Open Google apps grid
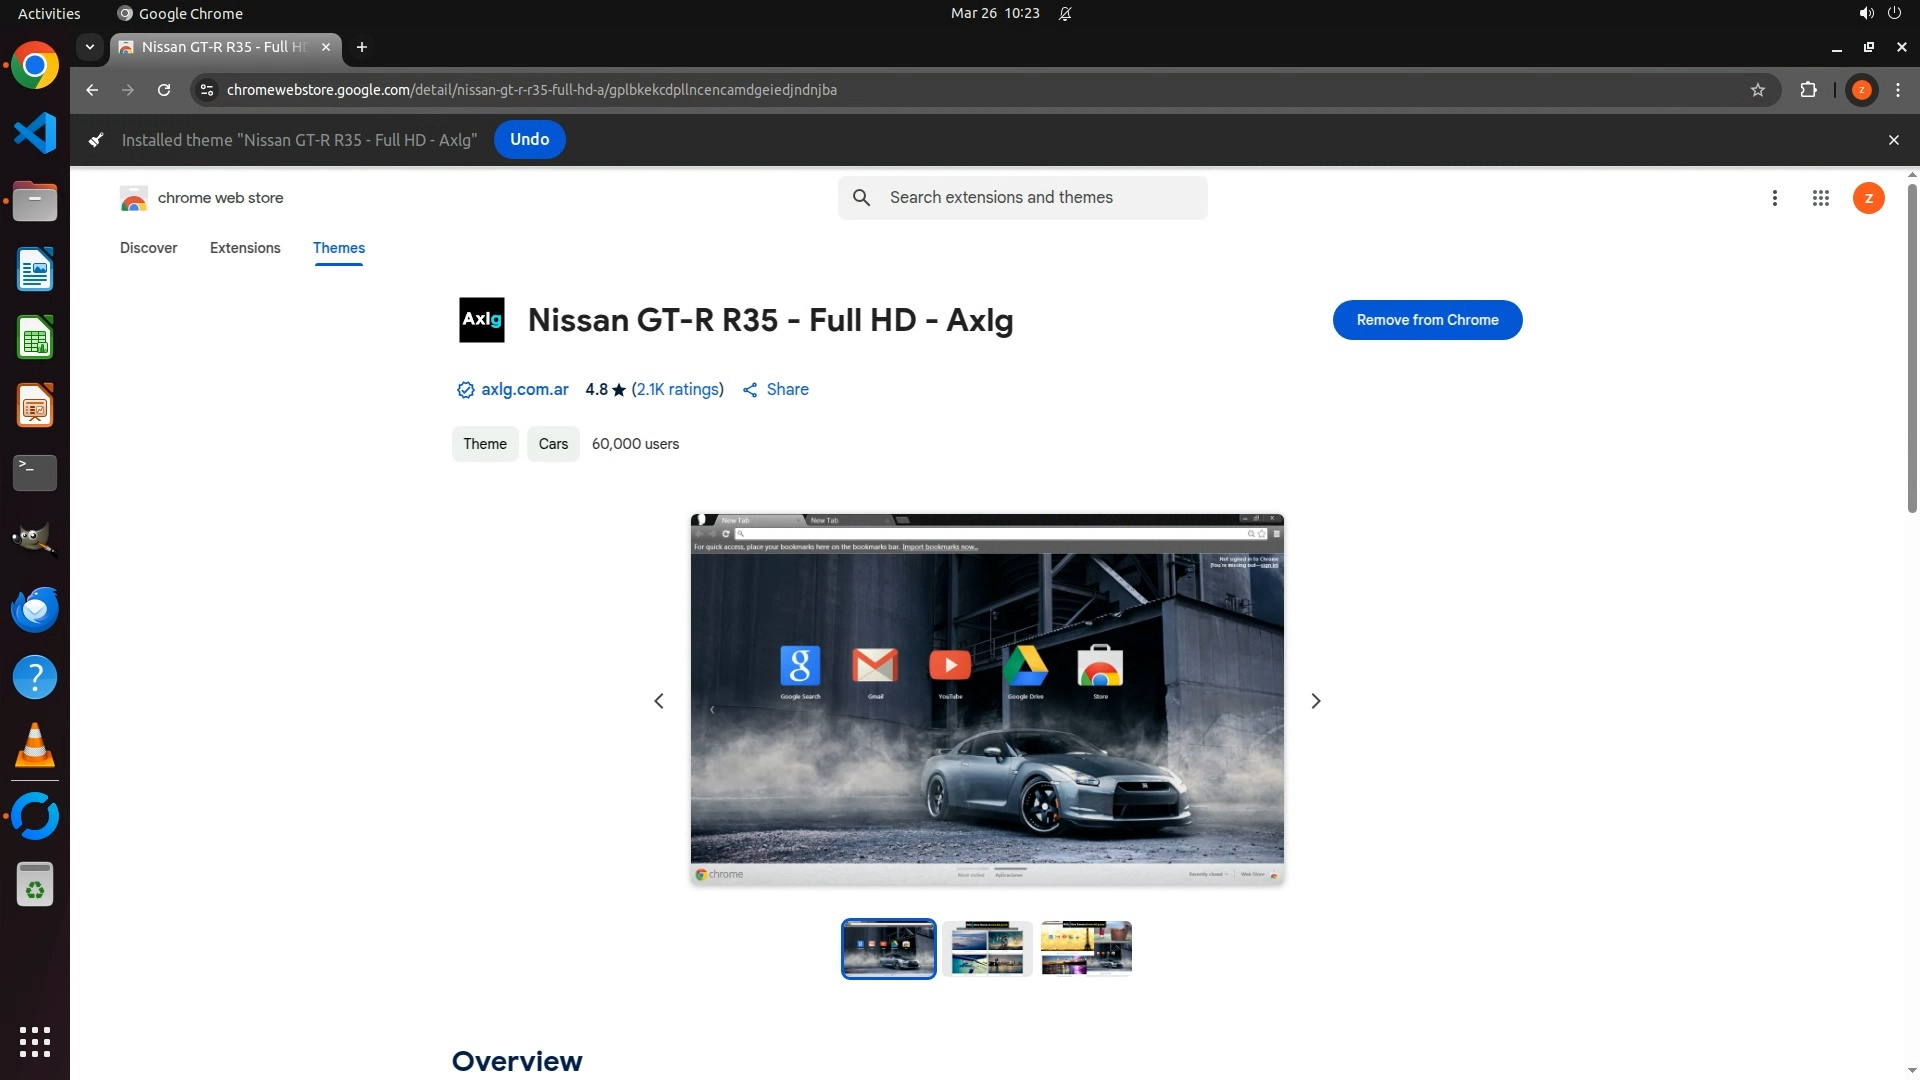 coord(1821,198)
